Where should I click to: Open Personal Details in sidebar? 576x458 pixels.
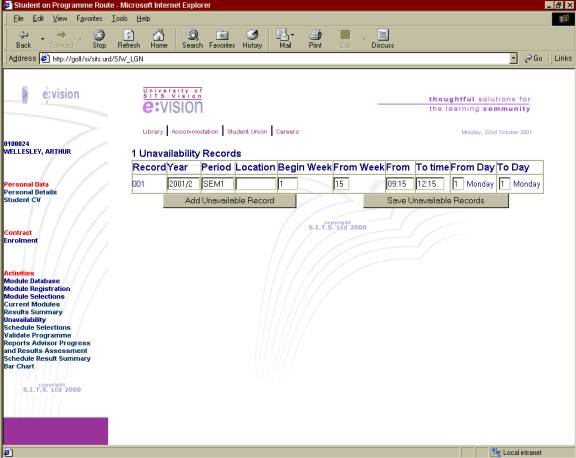(30, 192)
